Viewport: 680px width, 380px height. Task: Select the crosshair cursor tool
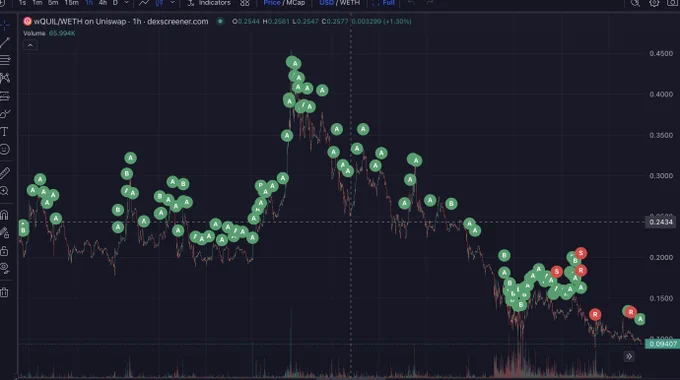coord(5,25)
